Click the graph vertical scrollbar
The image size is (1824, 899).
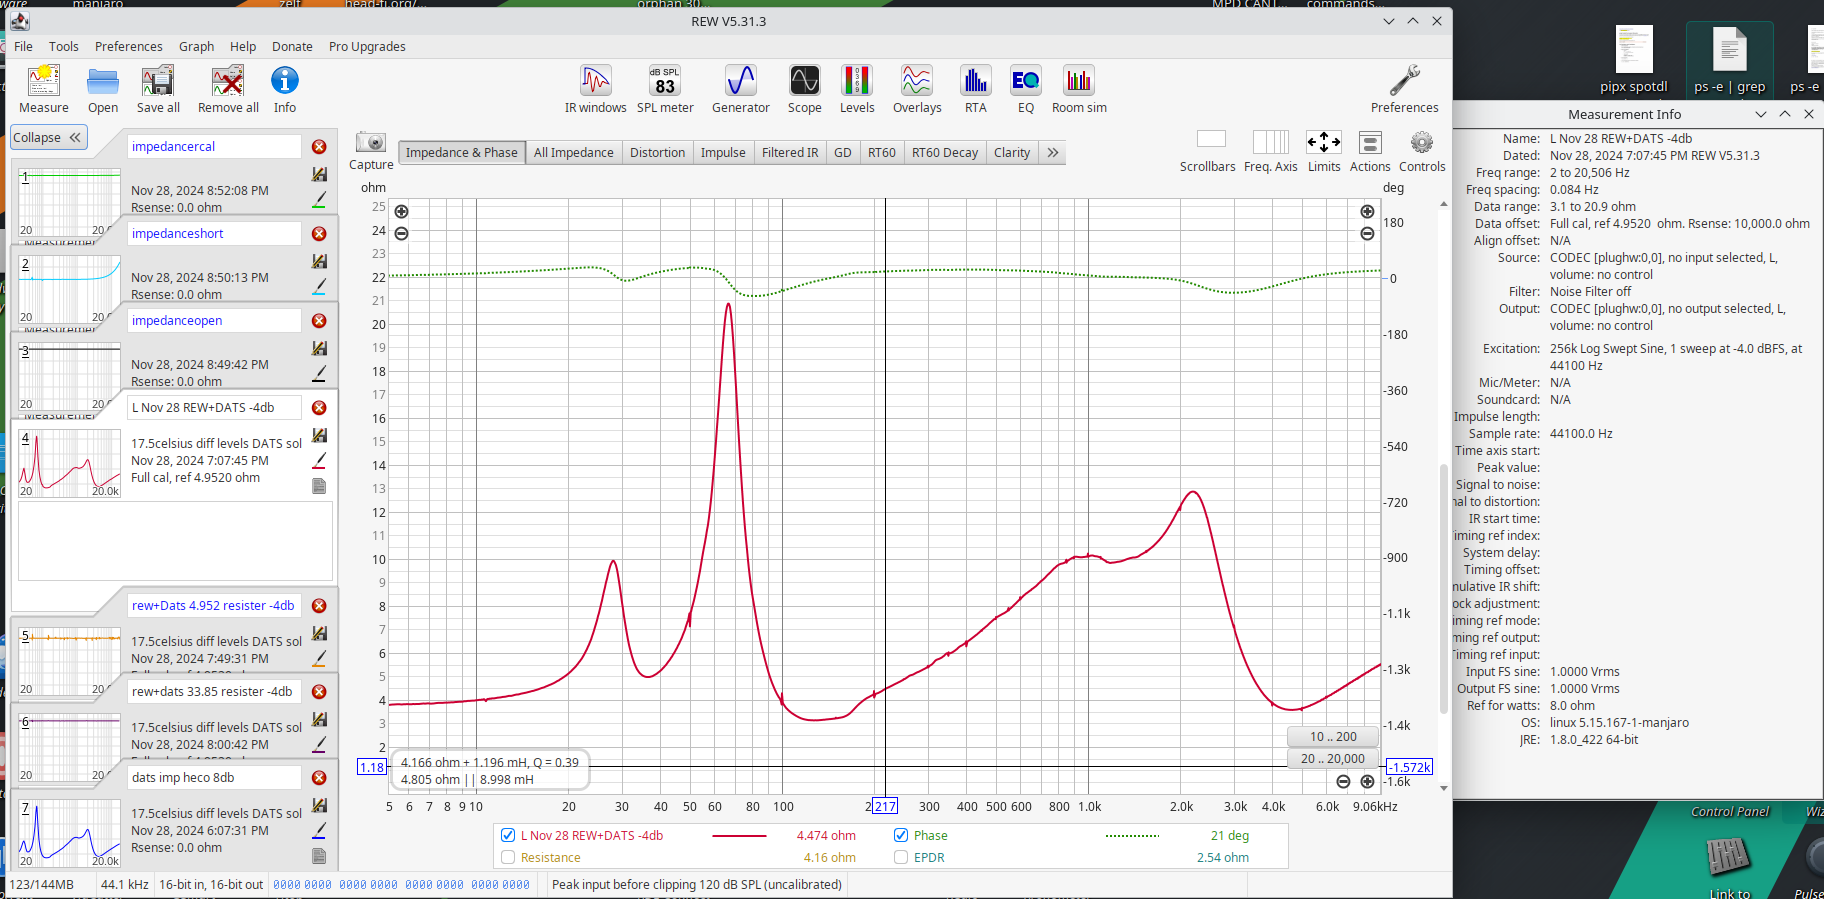[x=1443, y=589]
